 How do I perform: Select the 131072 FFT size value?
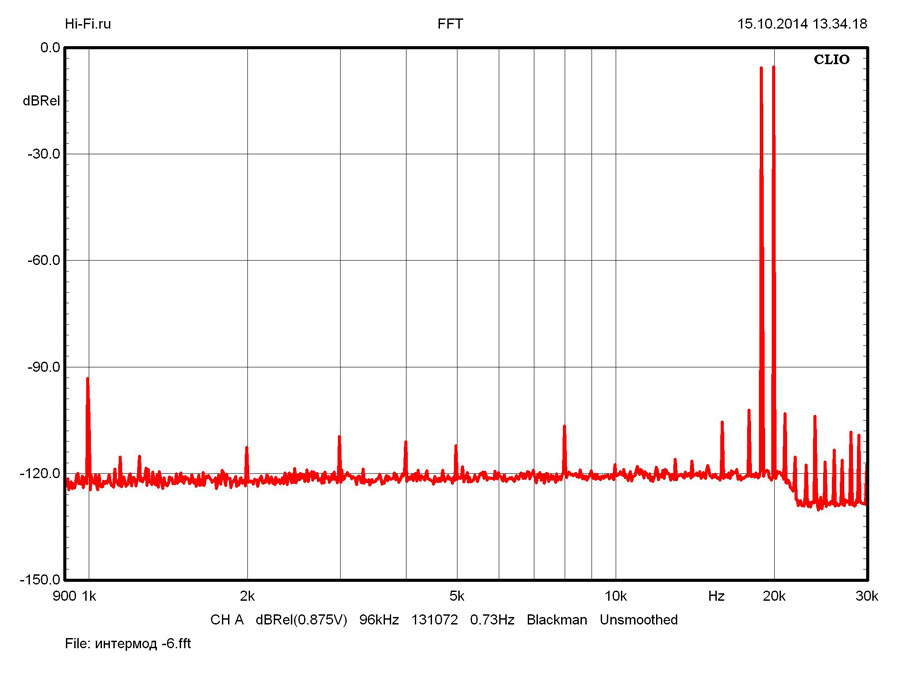(434, 620)
